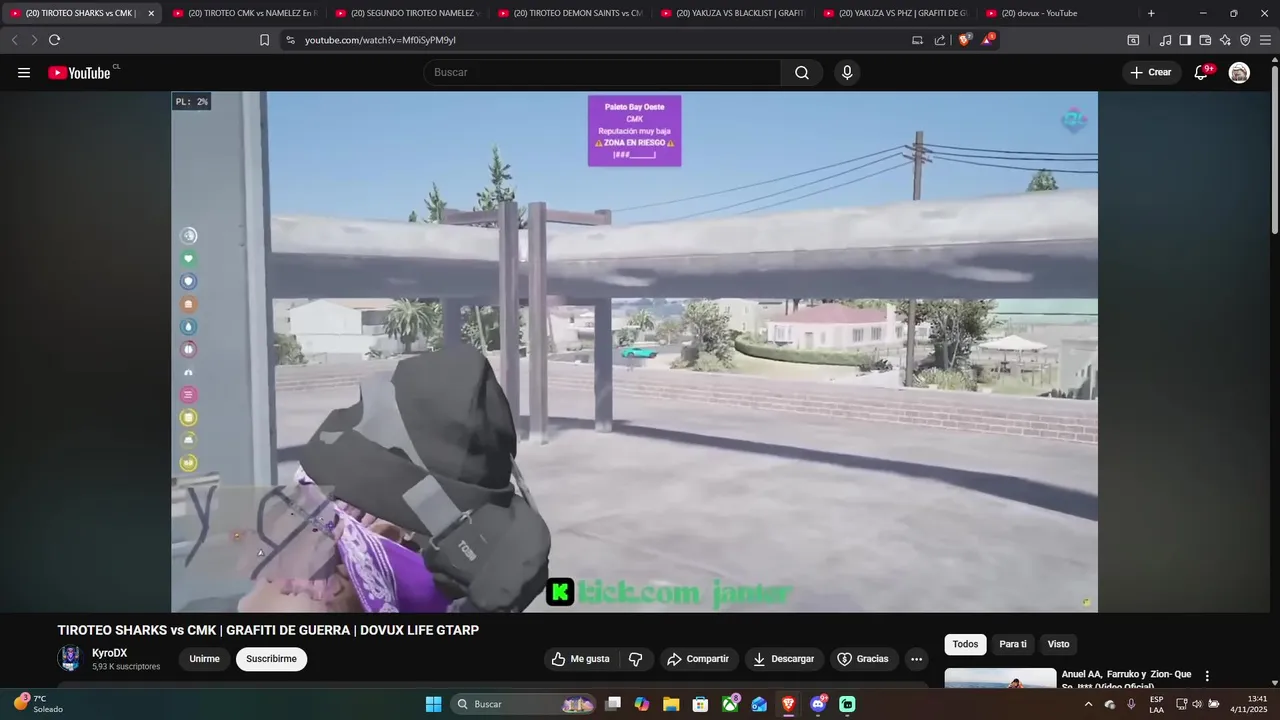Open Brave Shields lion icon
This screenshot has height=720, width=1280.
[x=964, y=40]
